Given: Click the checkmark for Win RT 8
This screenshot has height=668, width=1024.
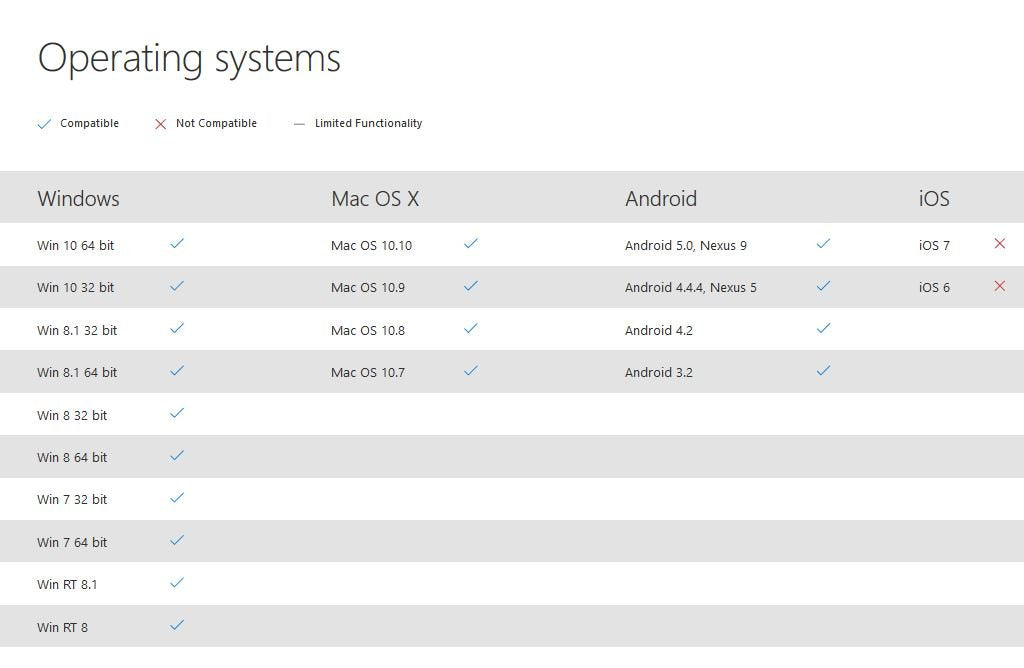Looking at the screenshot, I should click(177, 625).
